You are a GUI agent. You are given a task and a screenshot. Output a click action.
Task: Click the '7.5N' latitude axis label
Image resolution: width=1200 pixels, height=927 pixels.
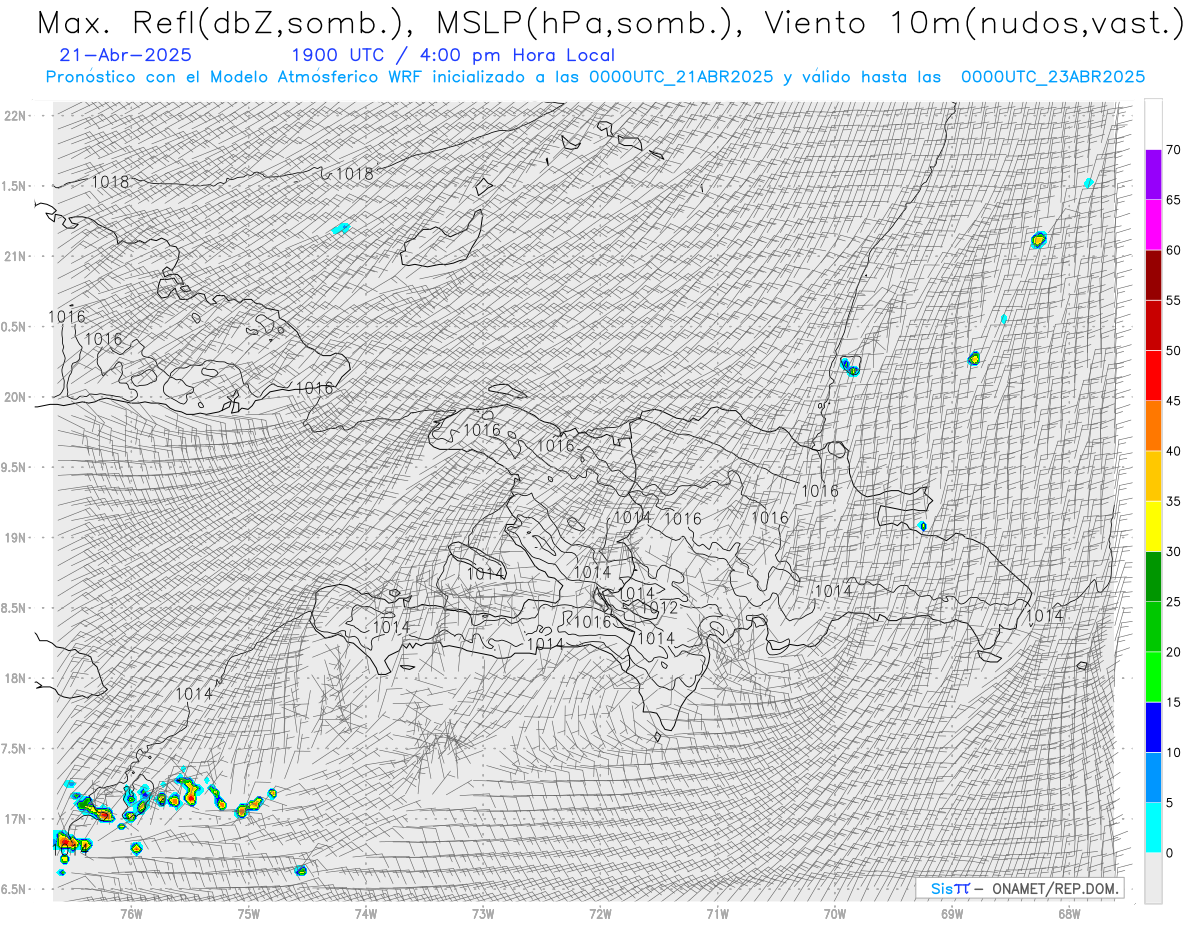(x=14, y=748)
